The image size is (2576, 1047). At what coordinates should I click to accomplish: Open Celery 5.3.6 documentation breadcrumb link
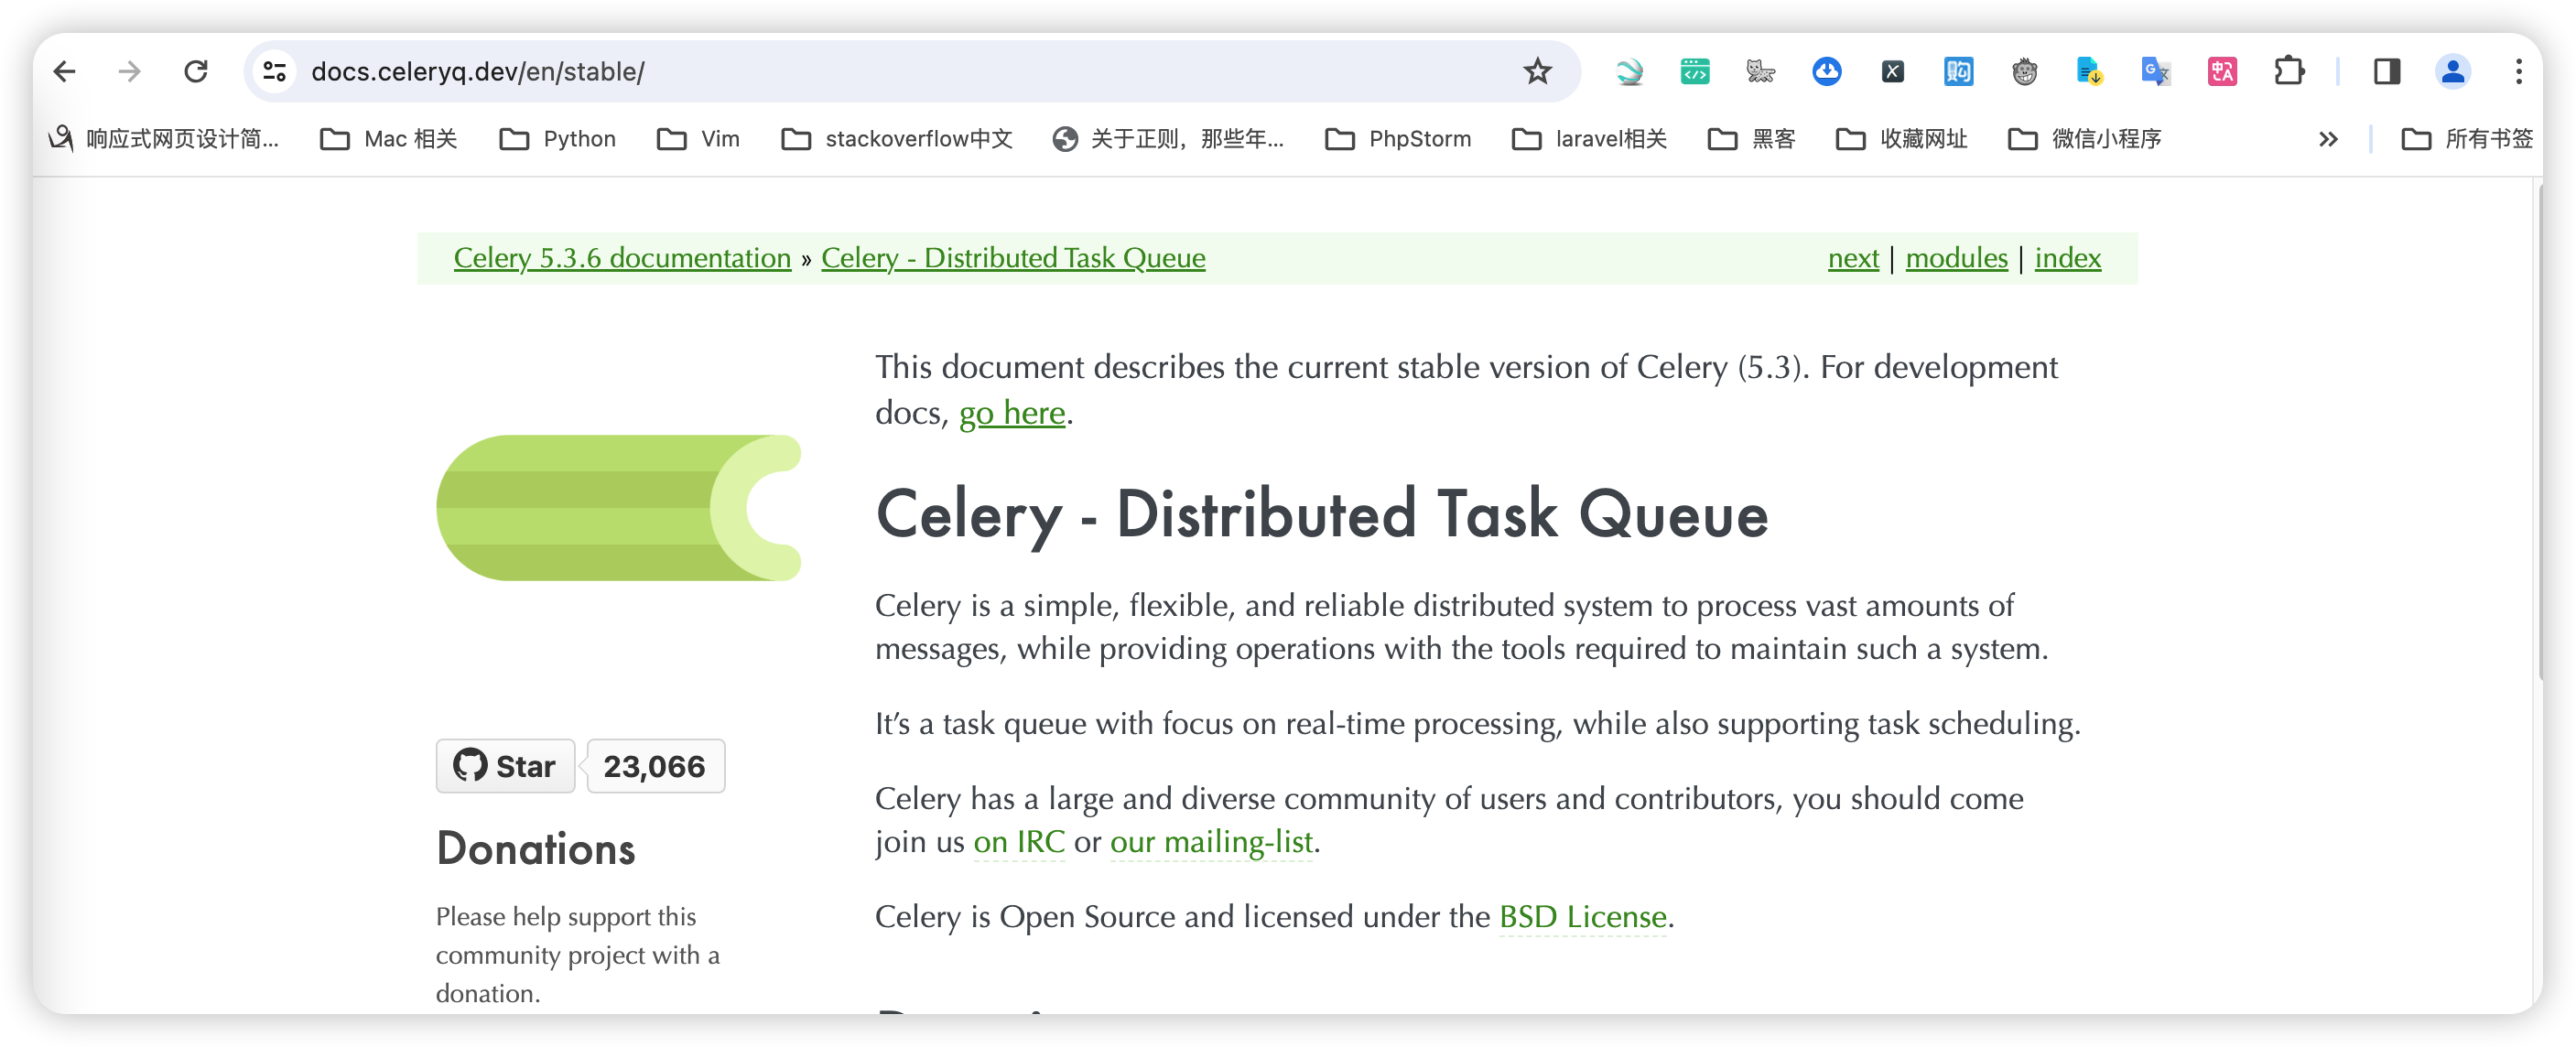(x=622, y=258)
